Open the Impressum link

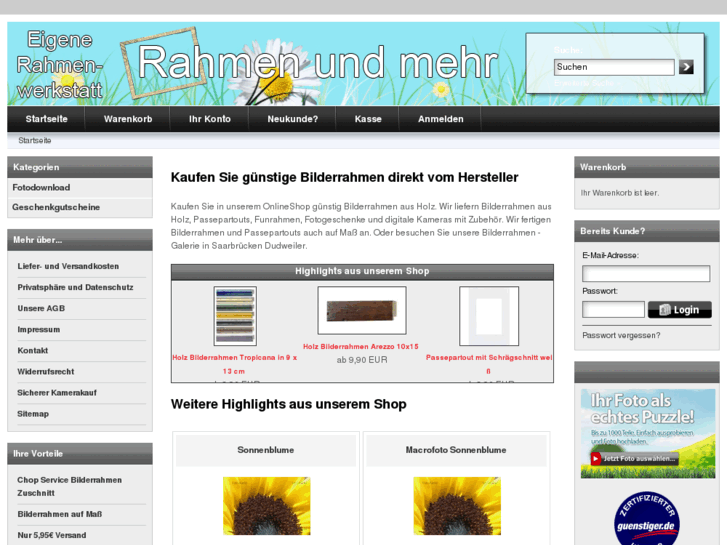(38, 329)
